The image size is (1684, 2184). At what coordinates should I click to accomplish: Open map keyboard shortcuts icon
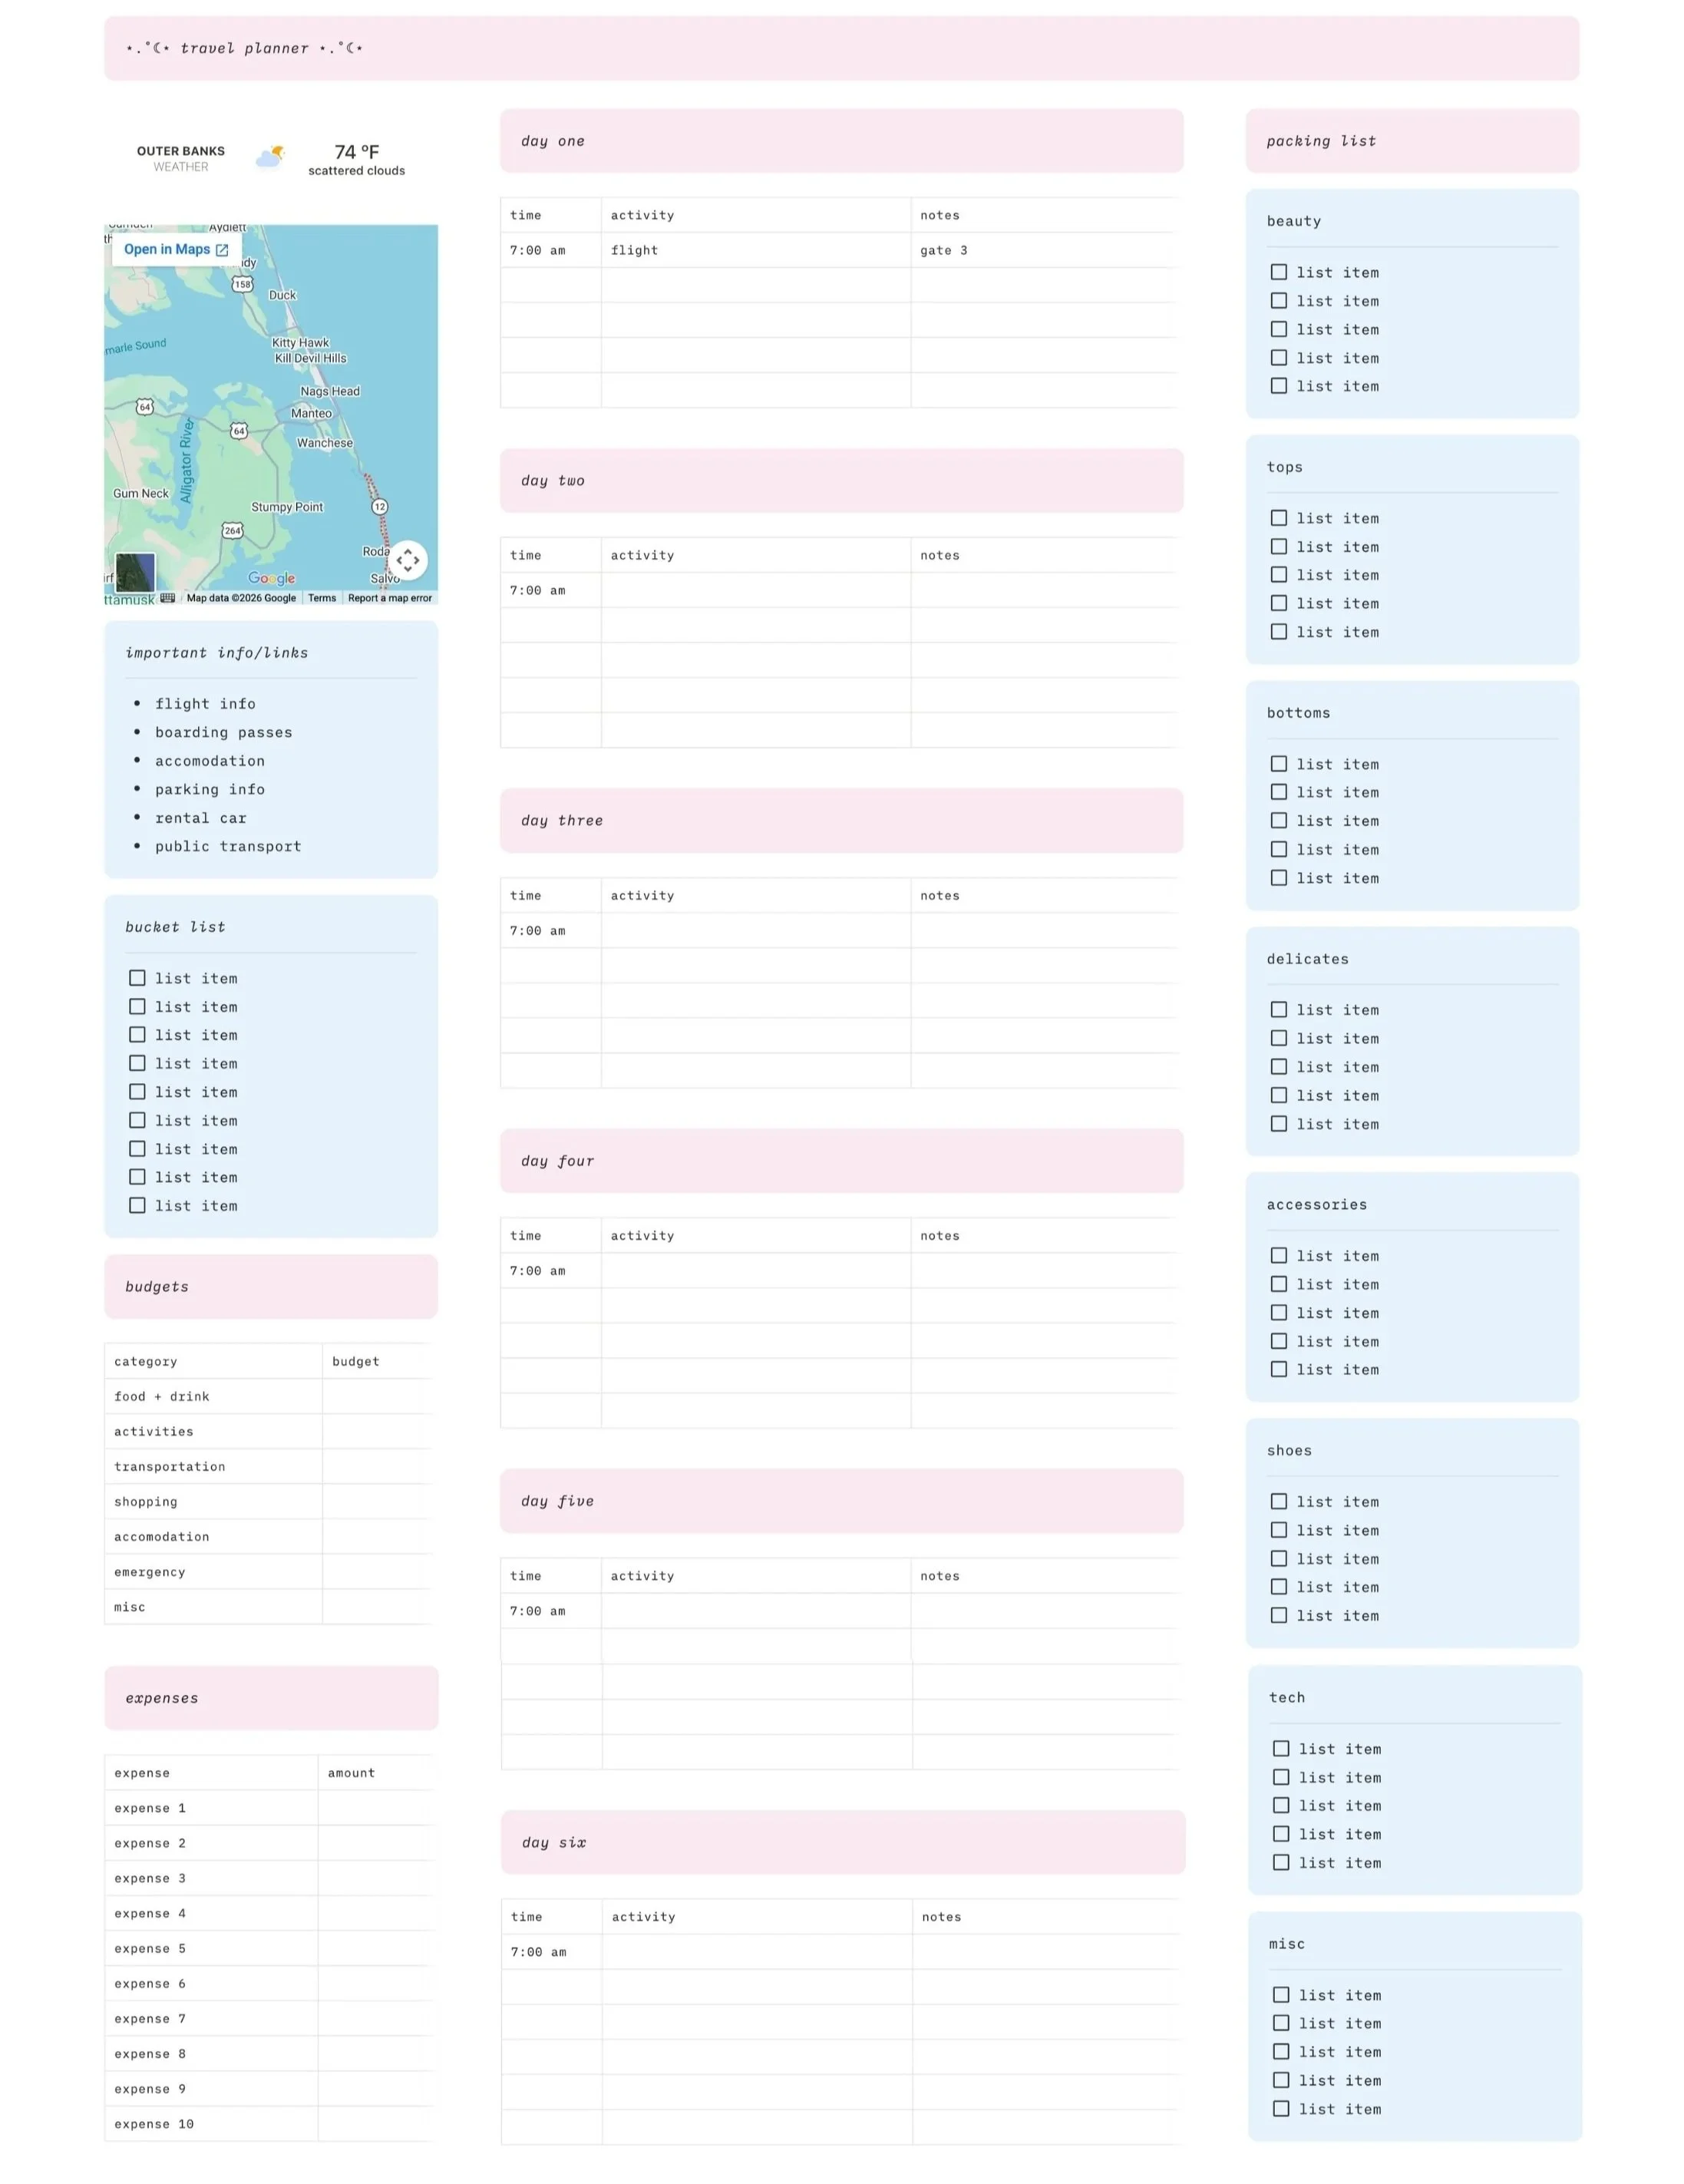[168, 598]
